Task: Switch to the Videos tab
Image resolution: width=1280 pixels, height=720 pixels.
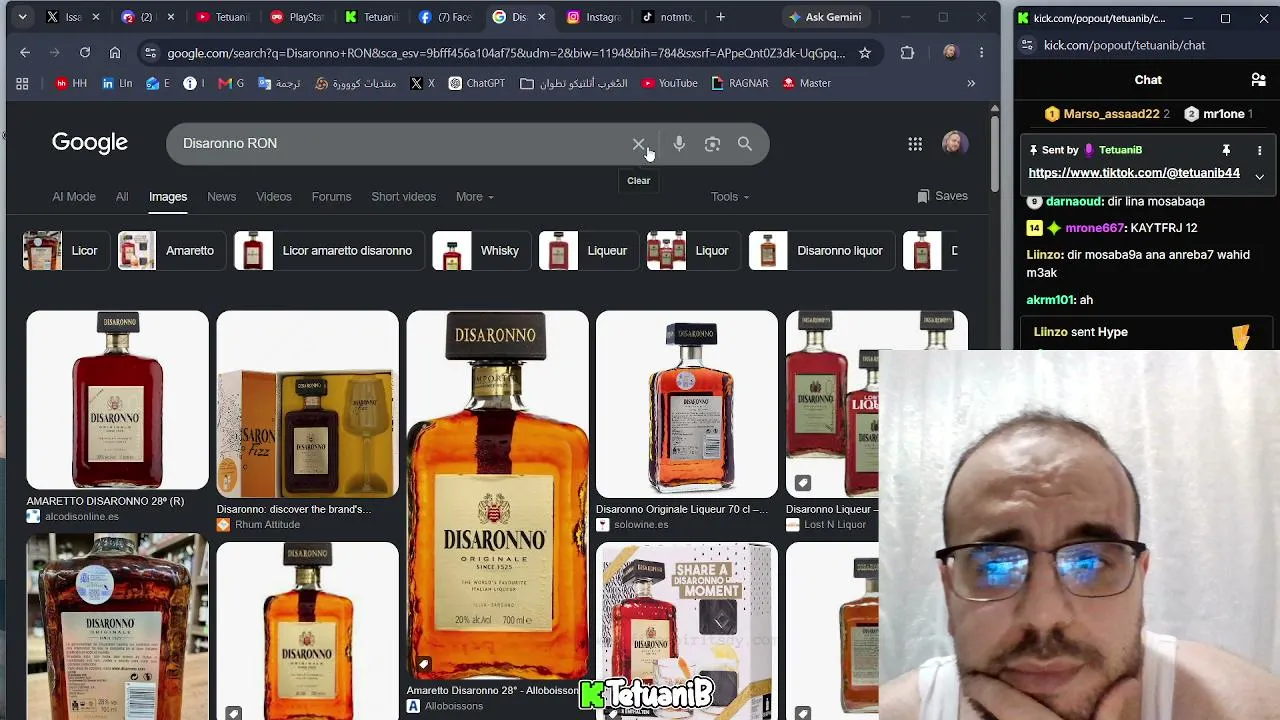Action: pos(273,197)
